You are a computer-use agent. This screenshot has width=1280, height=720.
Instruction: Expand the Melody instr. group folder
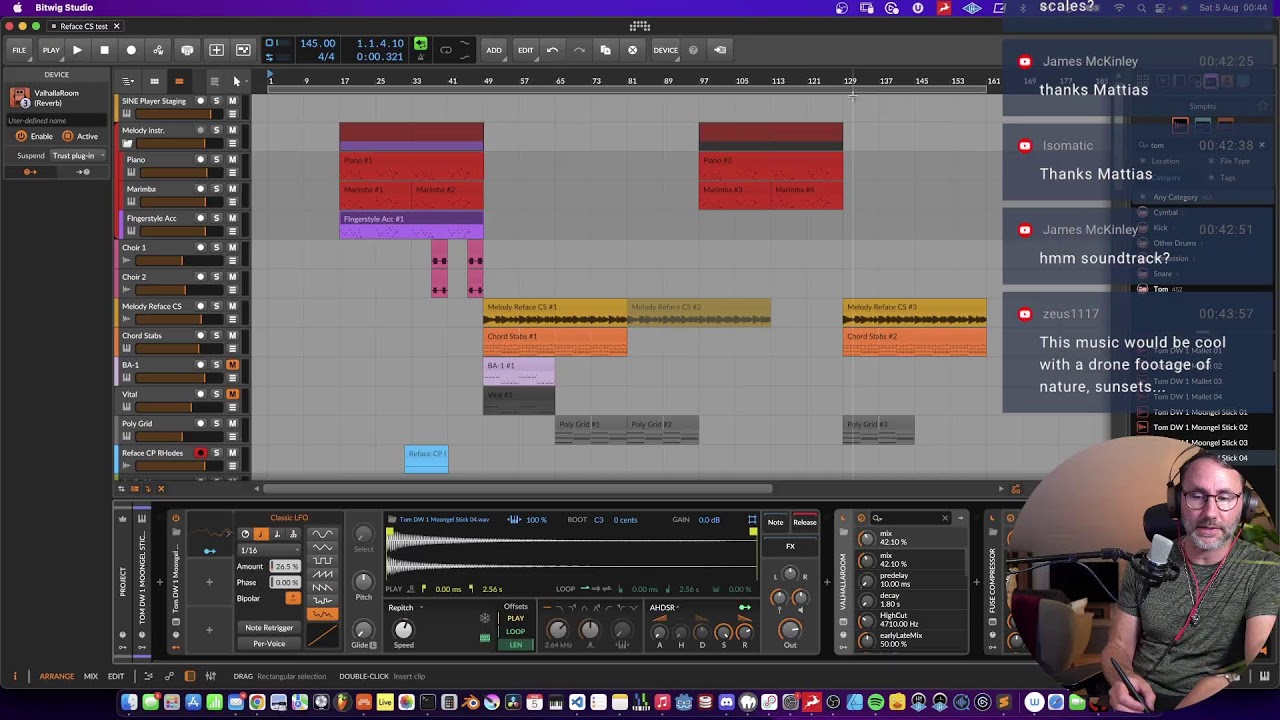[127, 144]
